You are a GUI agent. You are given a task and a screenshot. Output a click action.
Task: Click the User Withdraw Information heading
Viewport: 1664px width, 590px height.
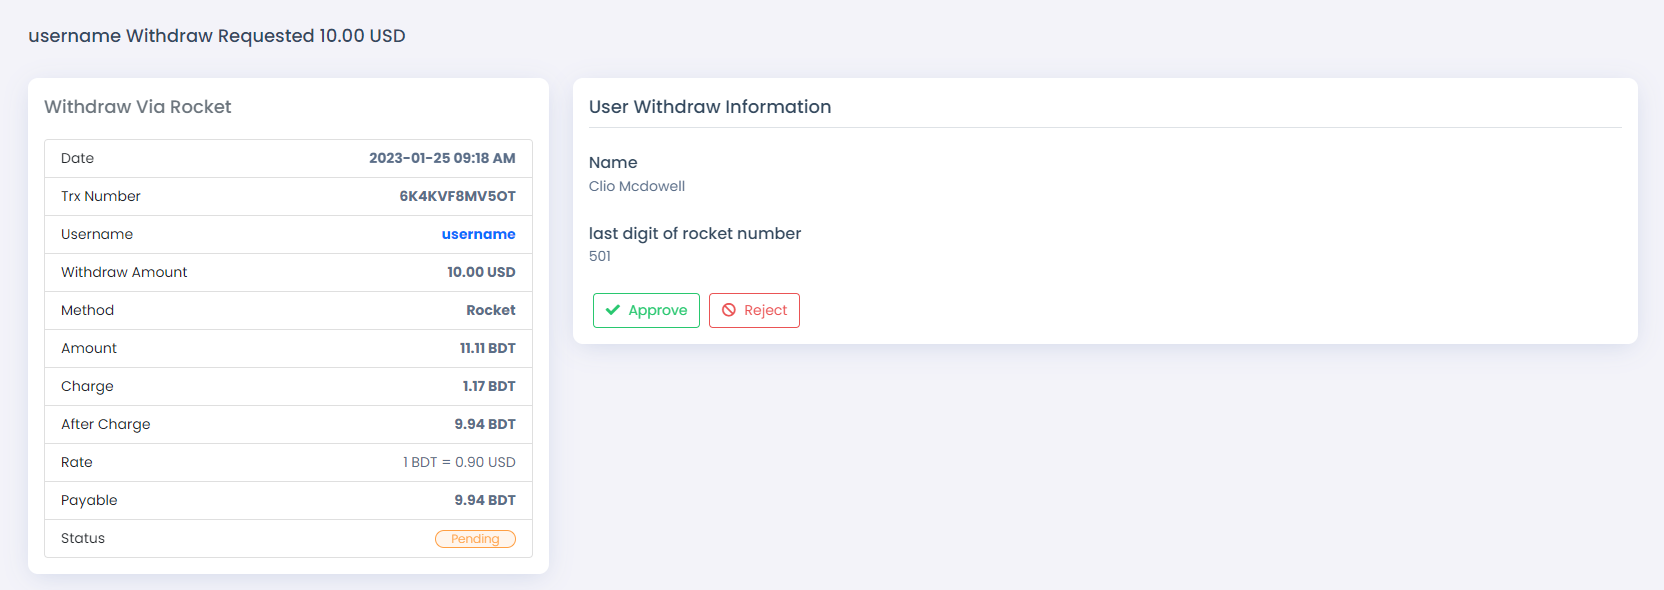(710, 107)
